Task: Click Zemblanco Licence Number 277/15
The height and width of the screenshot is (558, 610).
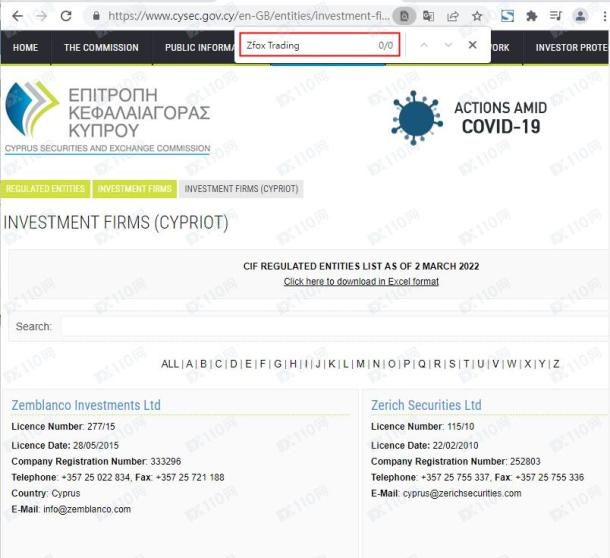Action: [x=63, y=426]
